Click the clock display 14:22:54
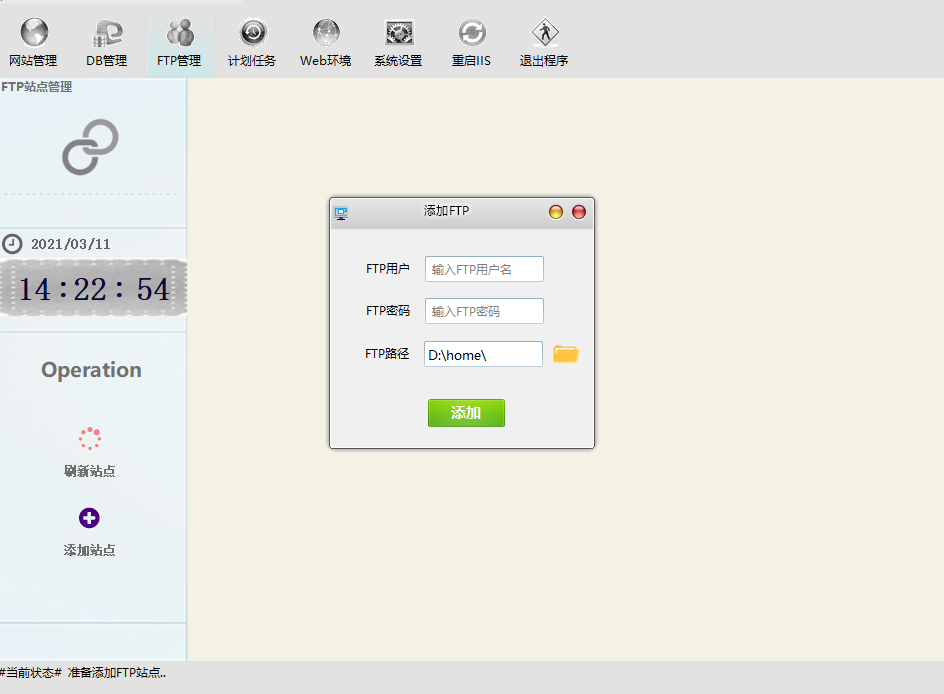 click(94, 289)
